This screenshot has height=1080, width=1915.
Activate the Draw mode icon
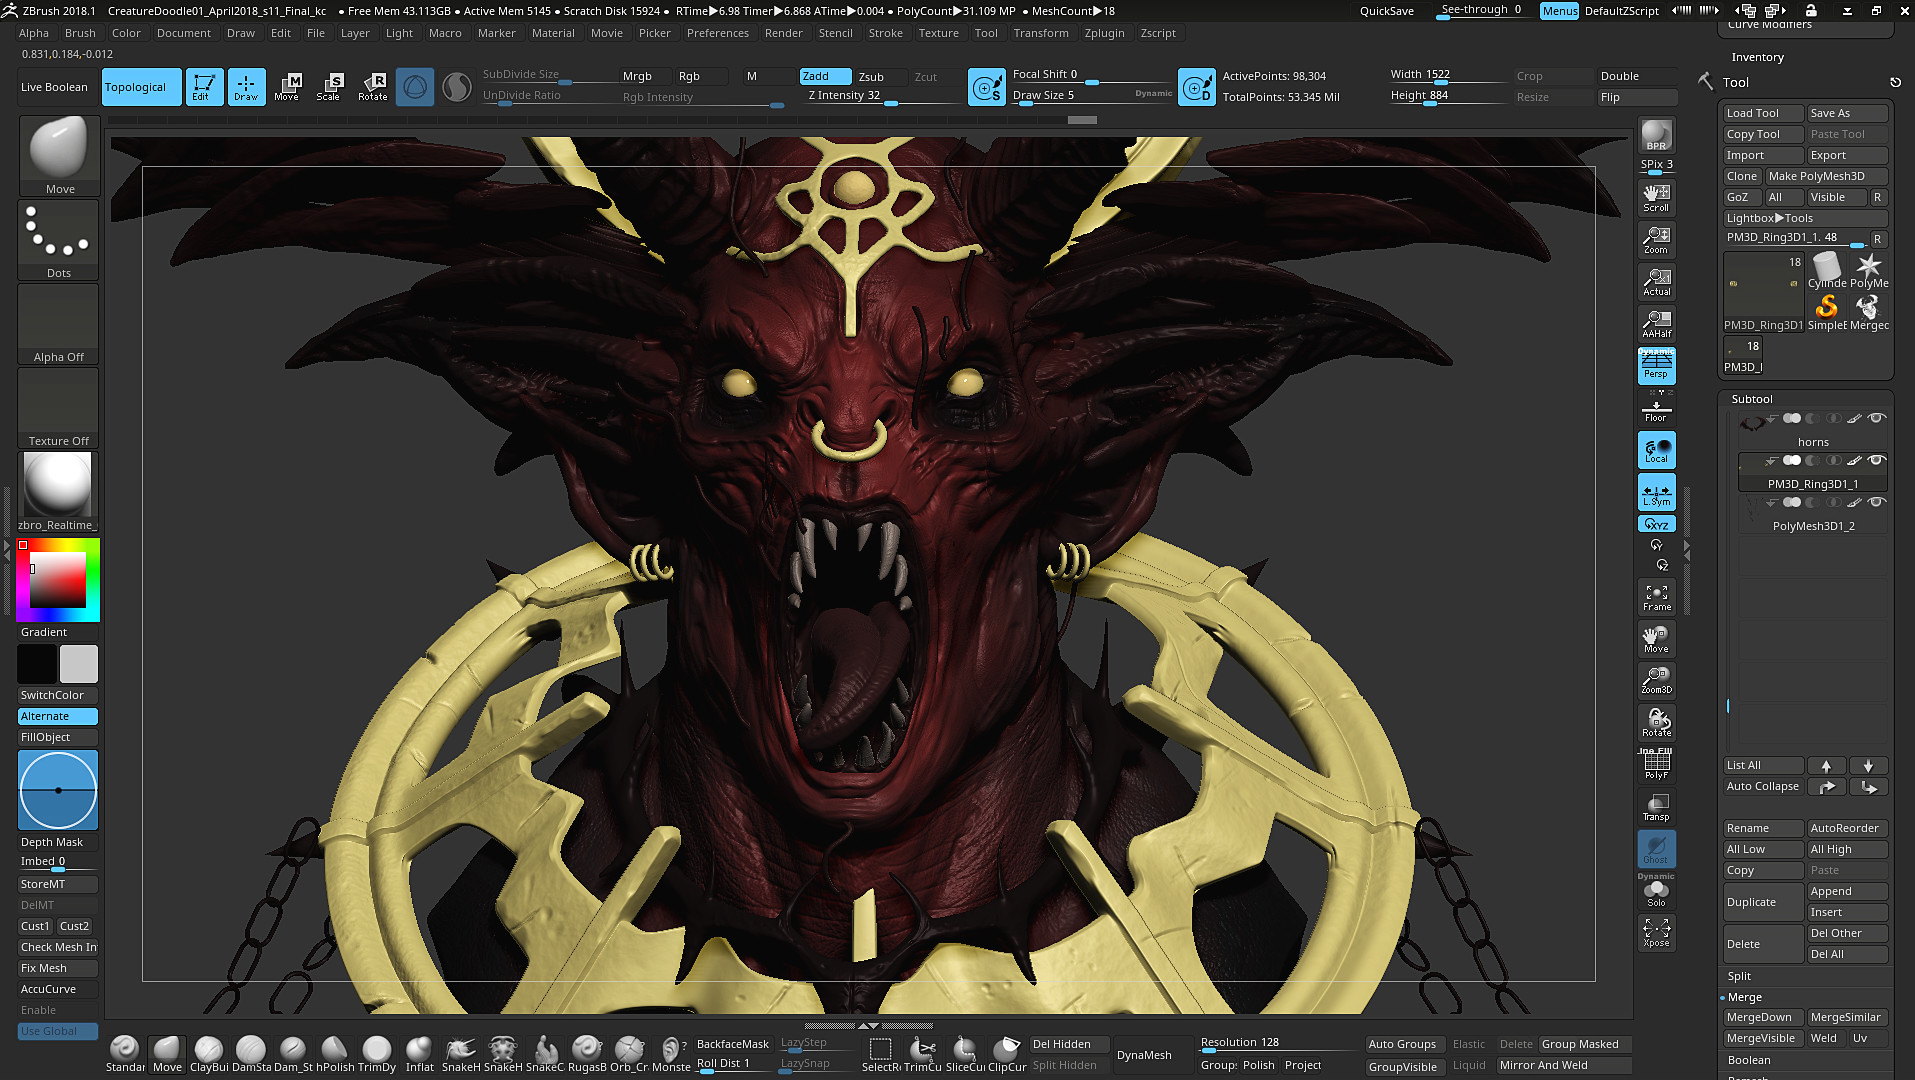pos(246,87)
